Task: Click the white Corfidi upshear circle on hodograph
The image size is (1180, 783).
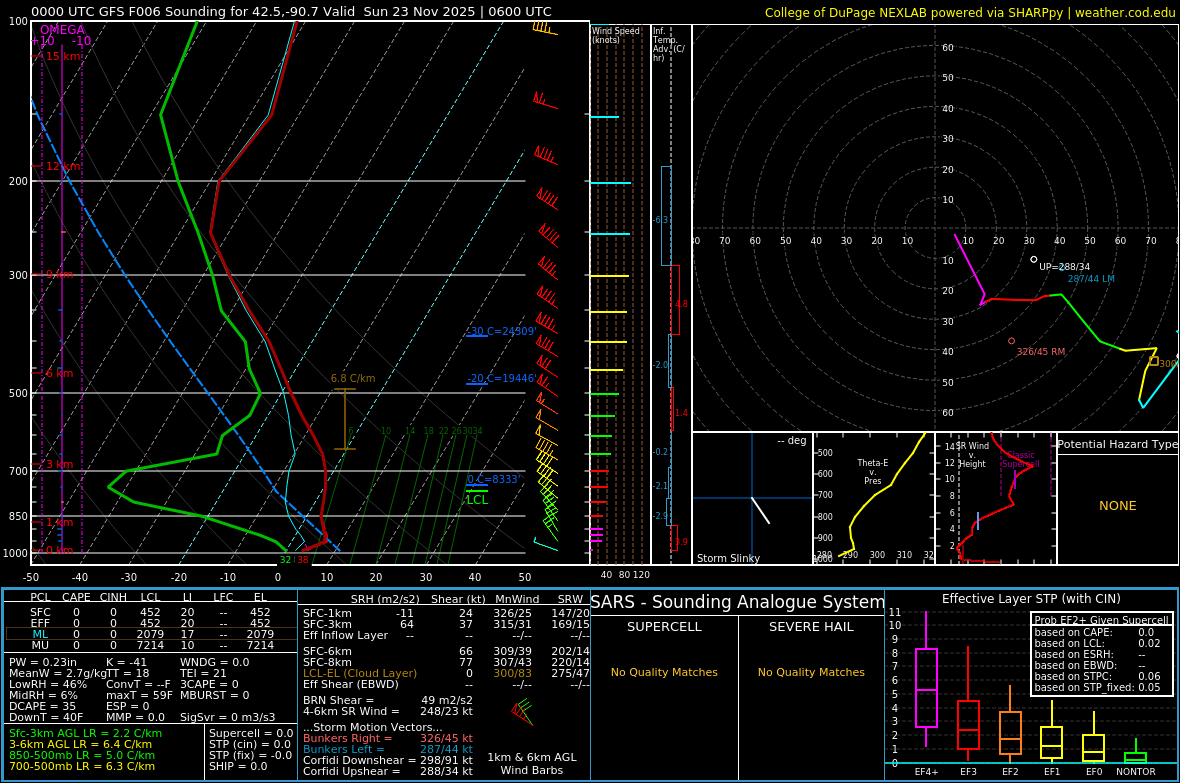Action: tap(1034, 259)
